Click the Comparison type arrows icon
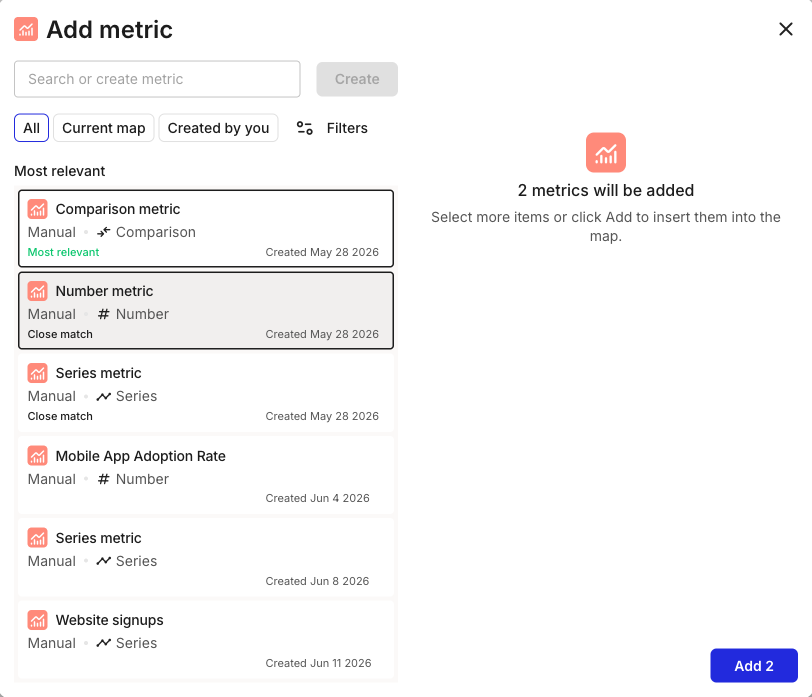 (x=104, y=232)
